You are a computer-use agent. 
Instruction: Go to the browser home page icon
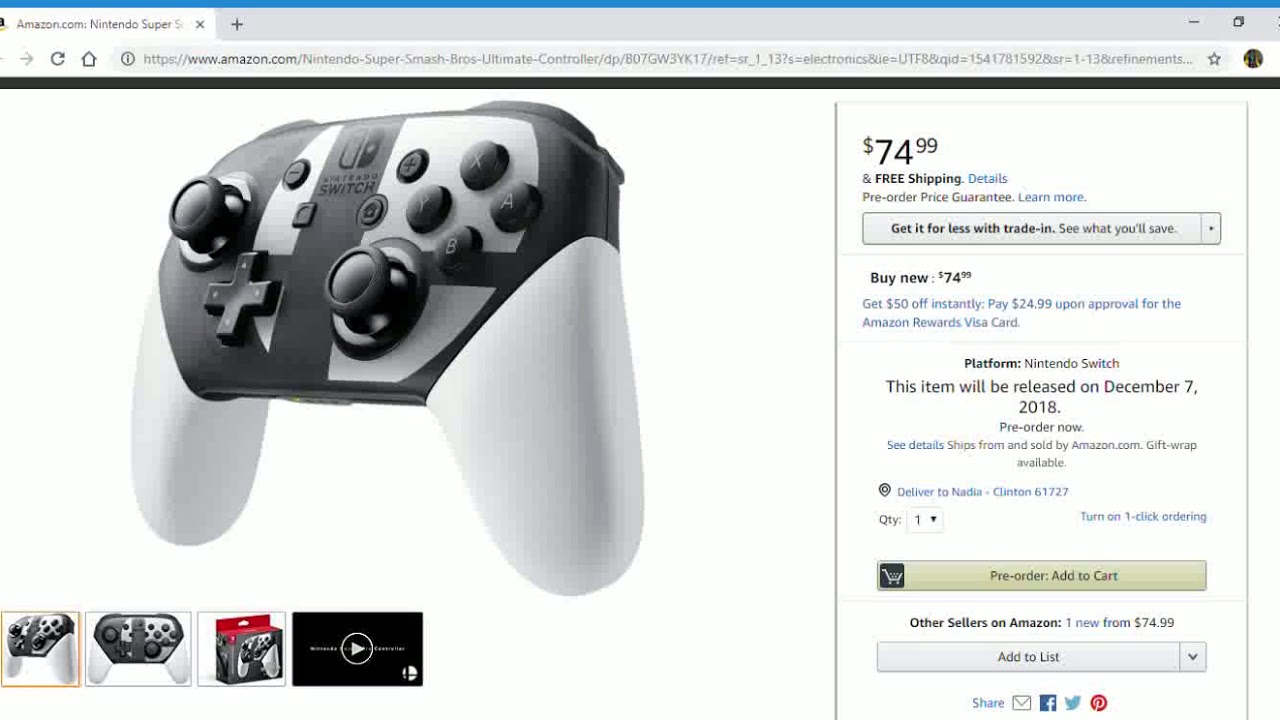point(89,59)
